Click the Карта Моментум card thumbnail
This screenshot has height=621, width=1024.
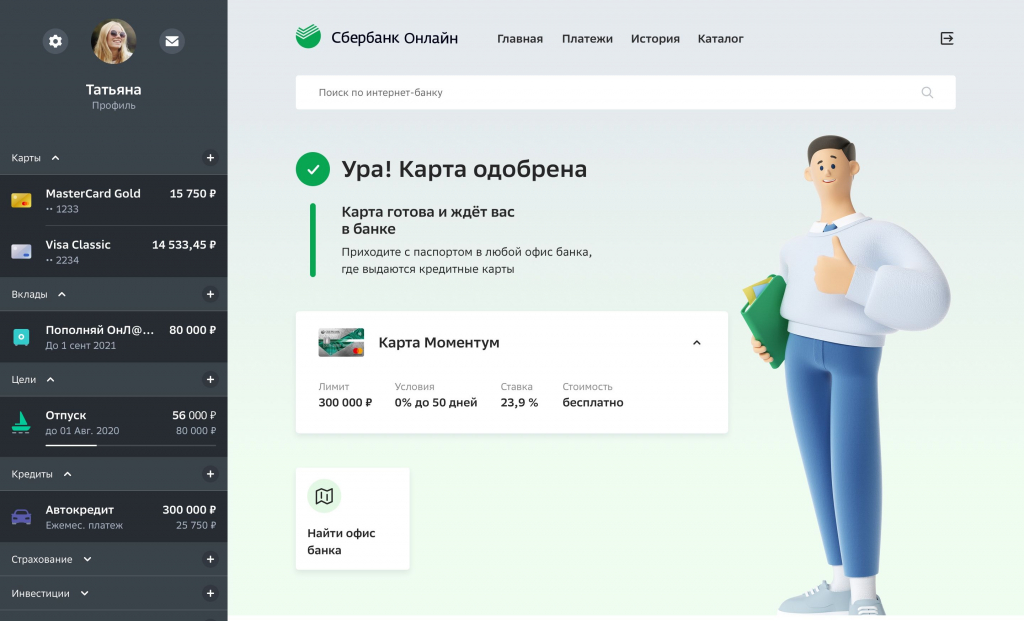[x=341, y=342]
